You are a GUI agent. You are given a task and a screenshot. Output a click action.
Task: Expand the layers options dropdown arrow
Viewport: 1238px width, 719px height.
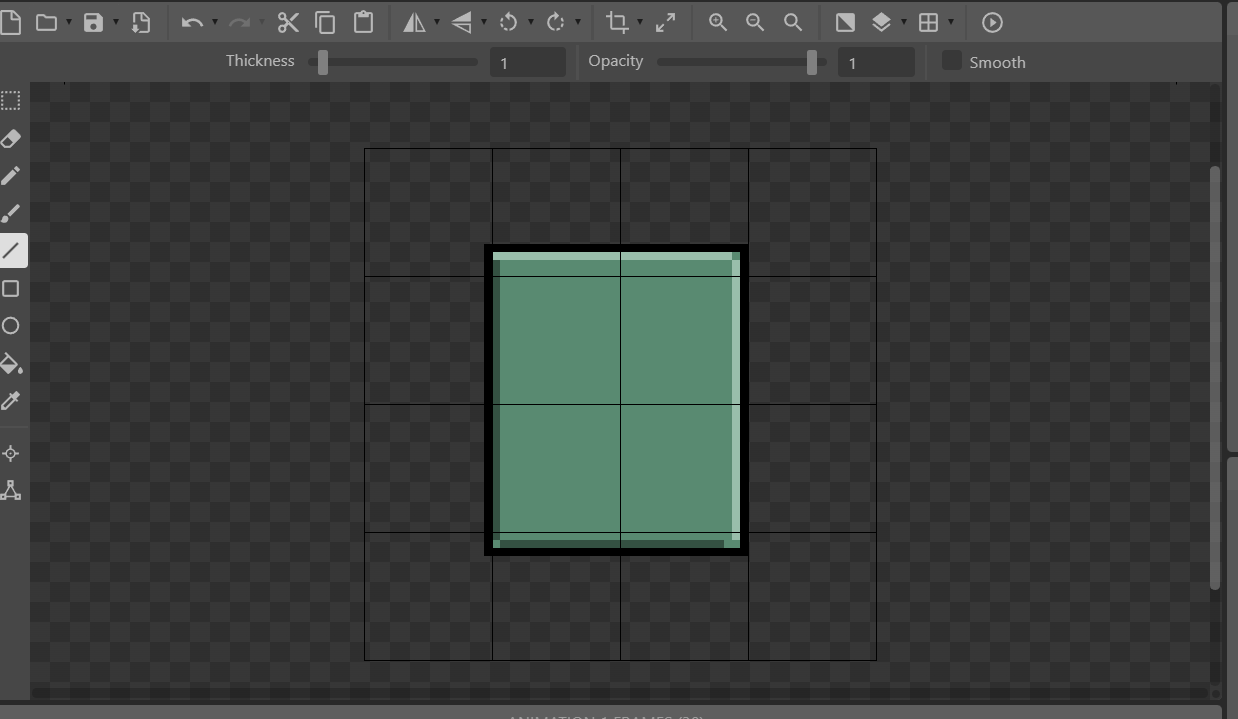pyautogui.click(x=904, y=22)
